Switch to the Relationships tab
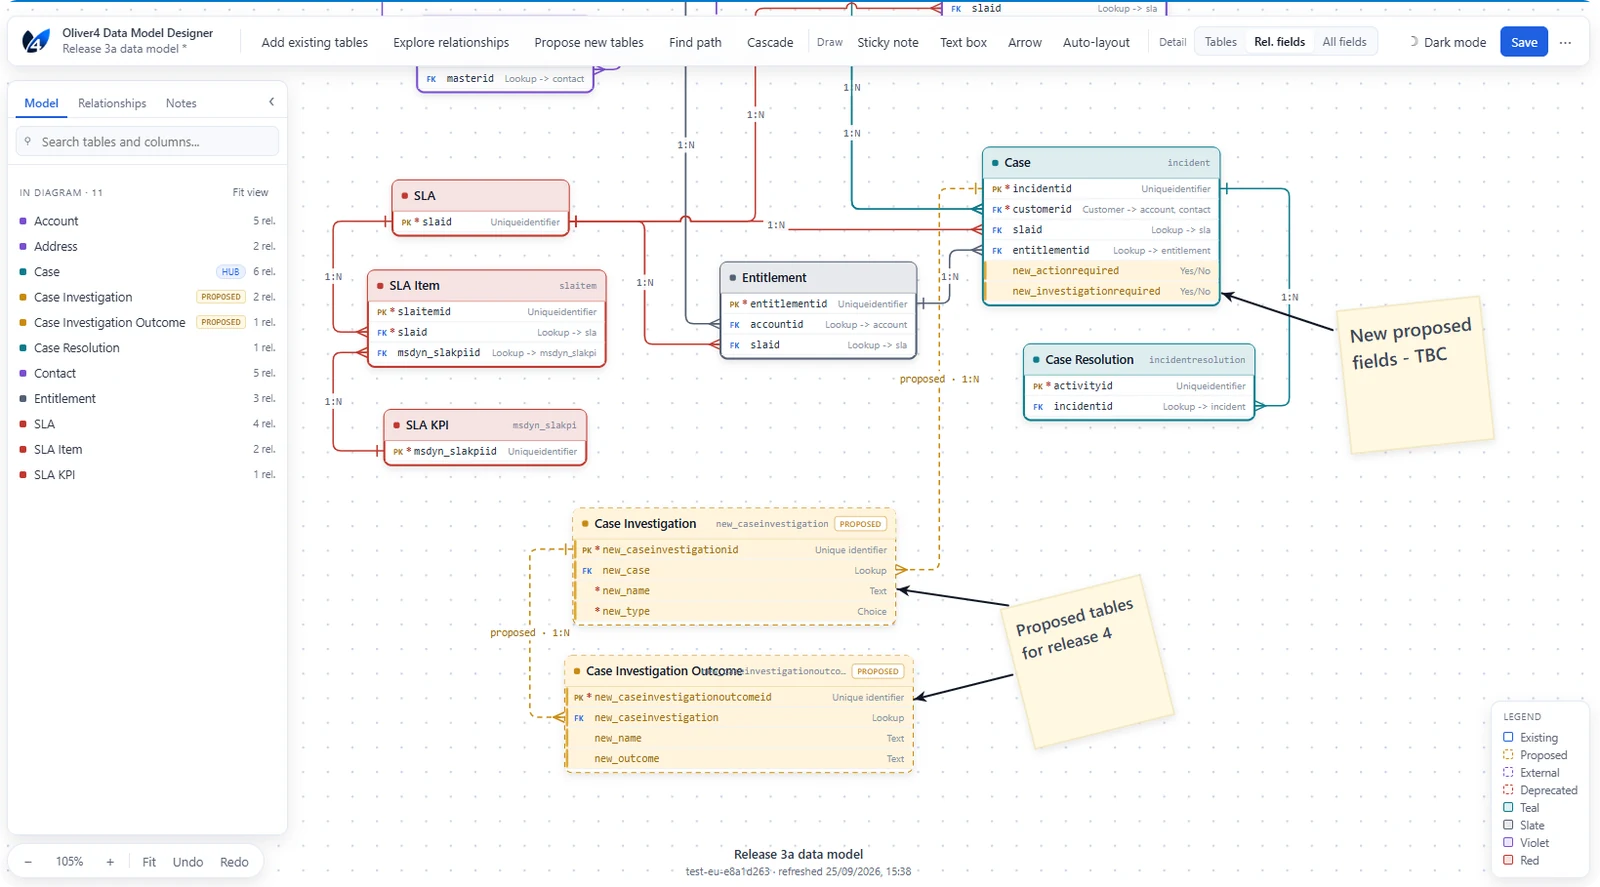Image resolution: width=1600 pixels, height=887 pixels. click(x=112, y=103)
